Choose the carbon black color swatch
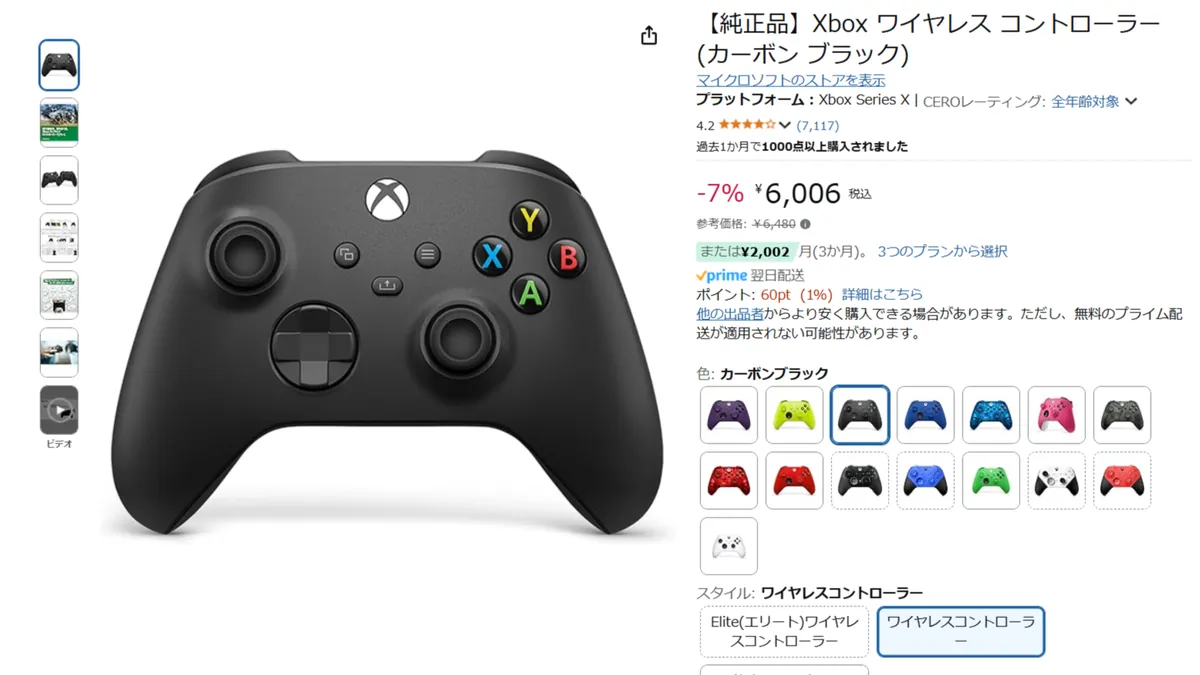Screen dimensions: 1200x675 click(860, 415)
